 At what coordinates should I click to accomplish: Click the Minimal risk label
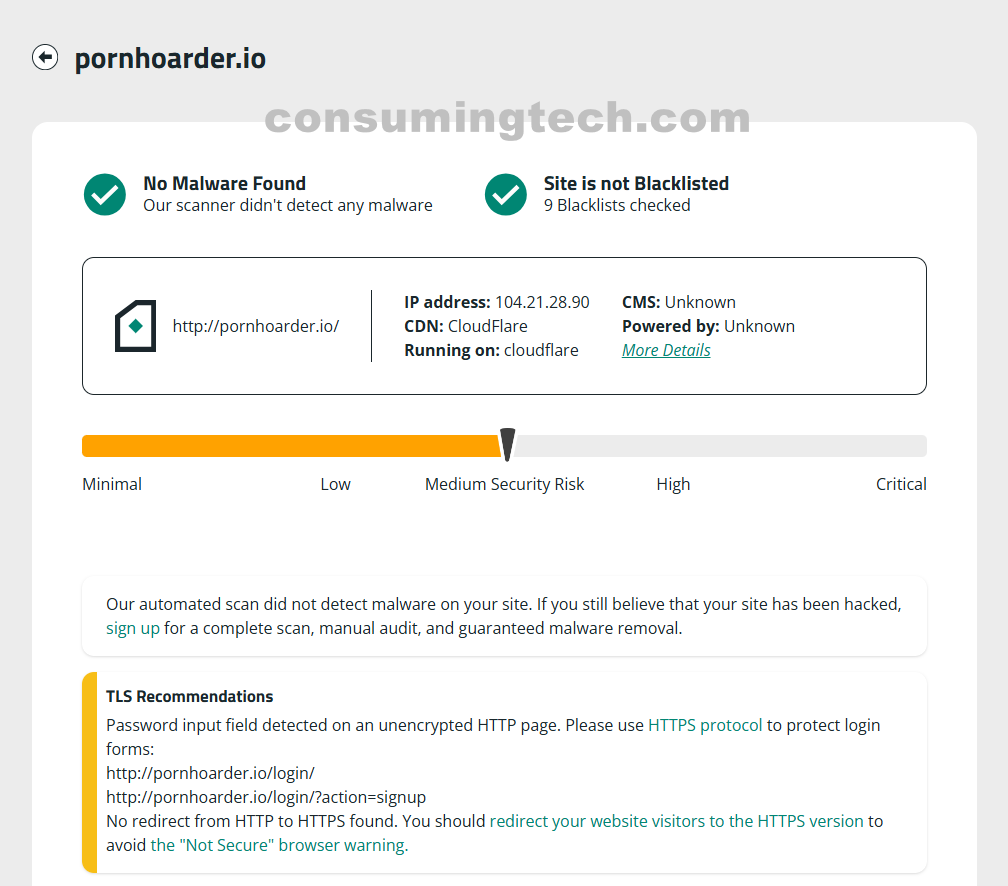(112, 484)
